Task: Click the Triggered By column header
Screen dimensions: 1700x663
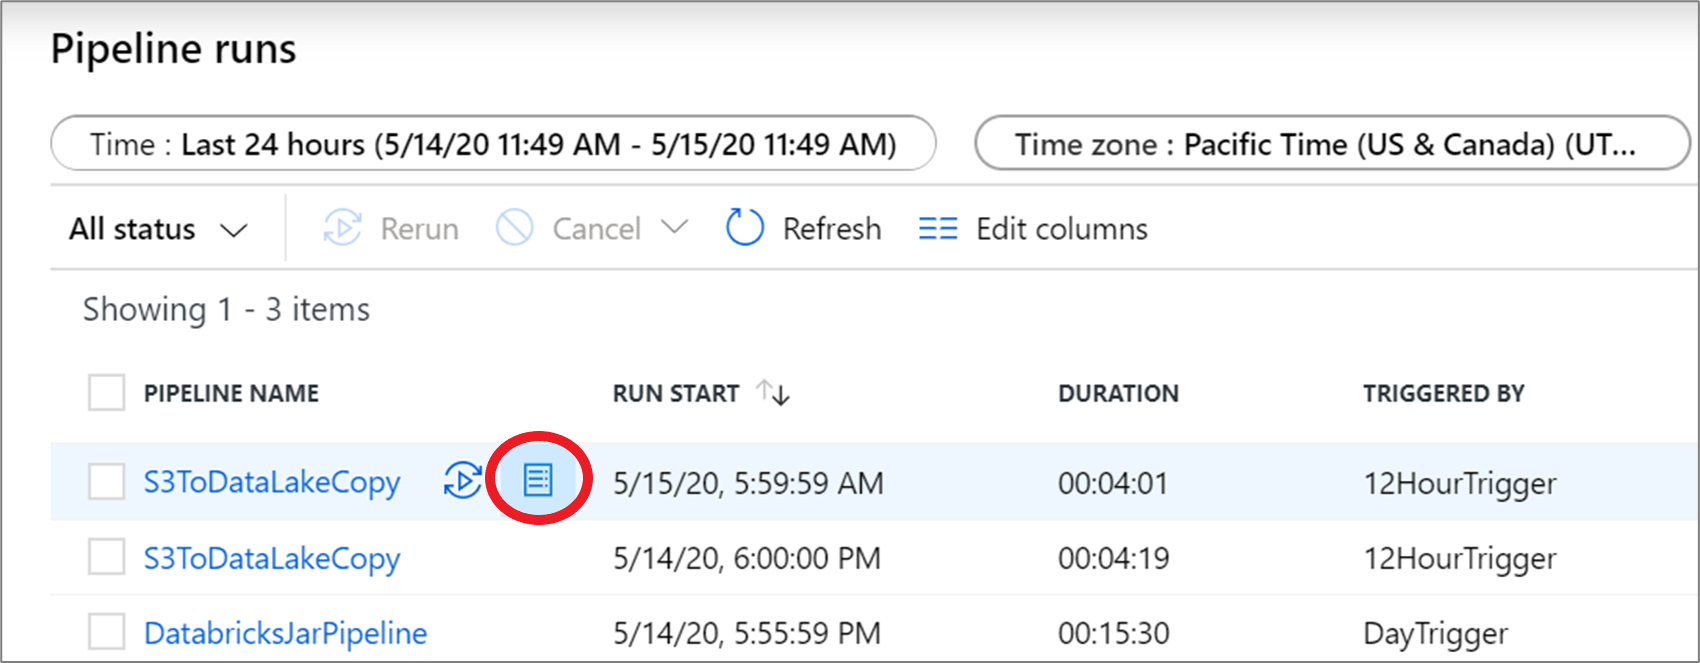Action: pos(1443,394)
